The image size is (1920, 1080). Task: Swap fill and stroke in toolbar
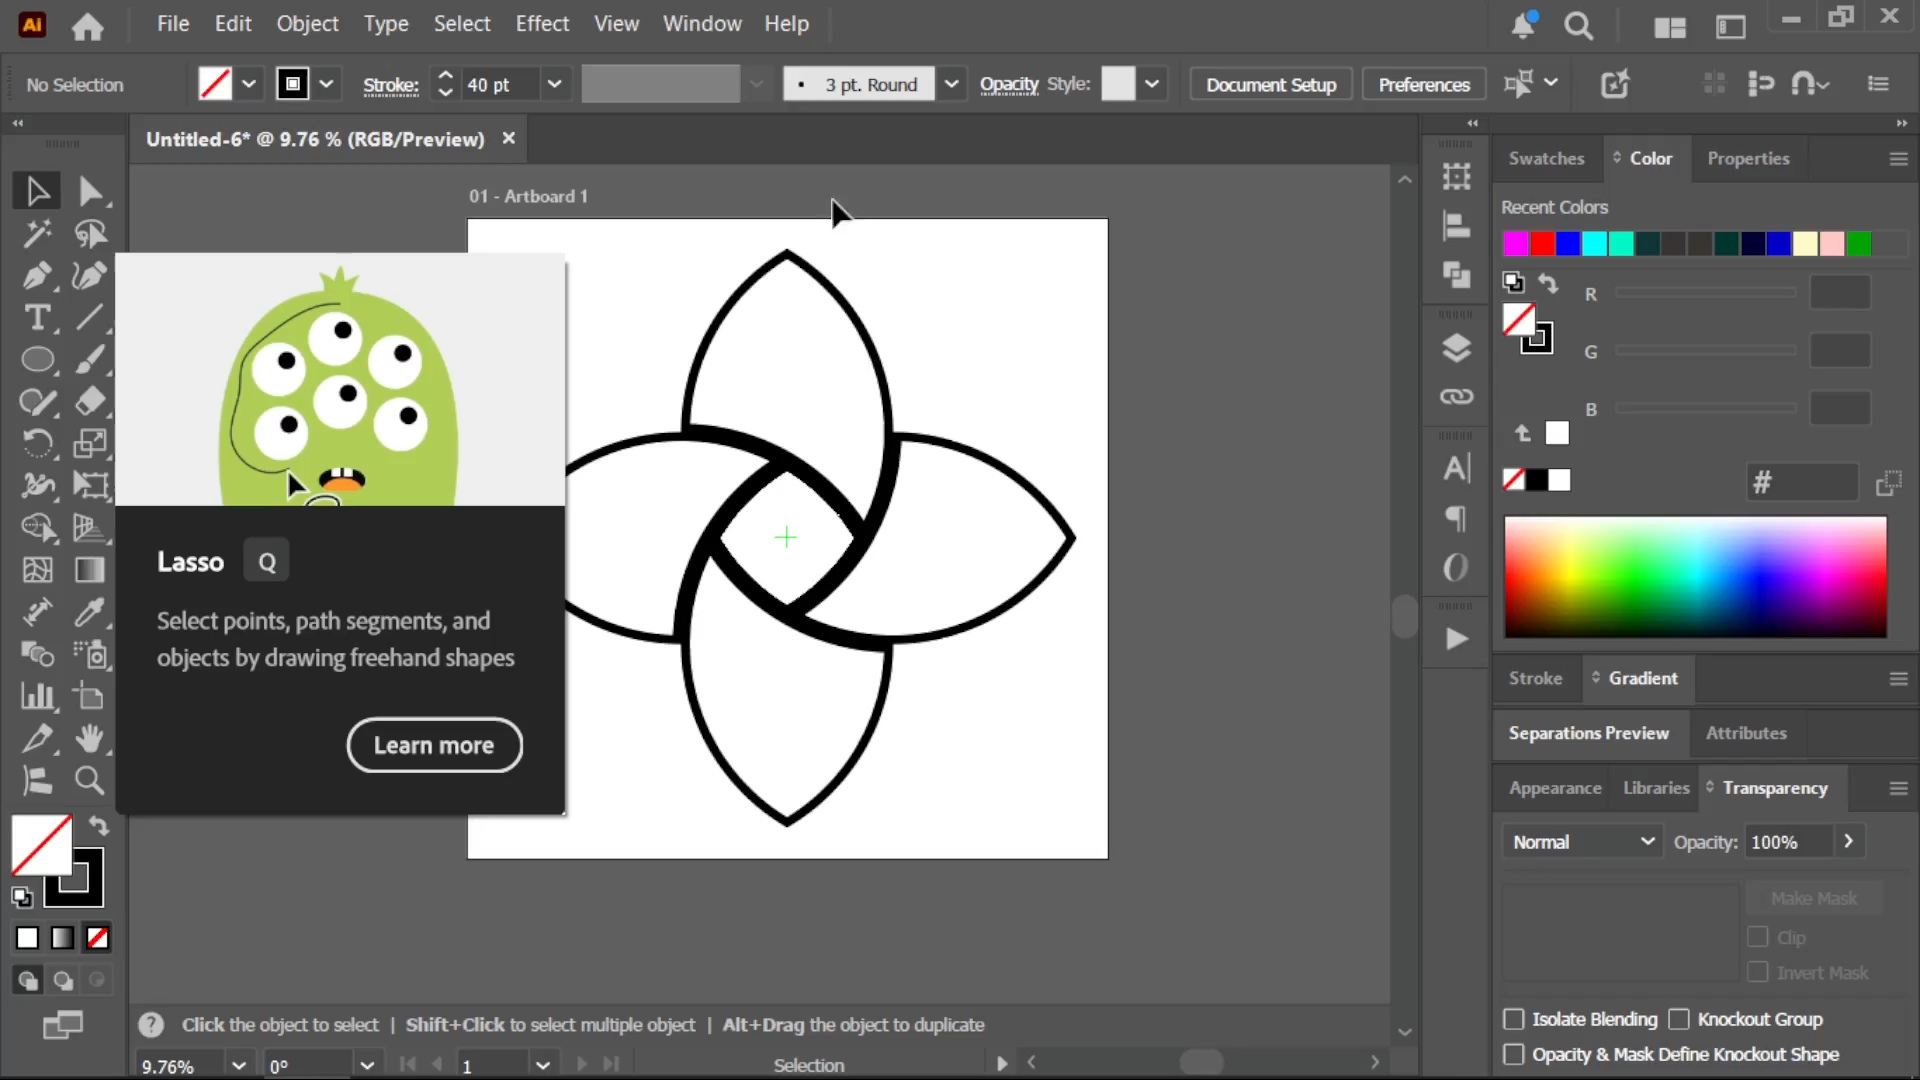click(99, 826)
